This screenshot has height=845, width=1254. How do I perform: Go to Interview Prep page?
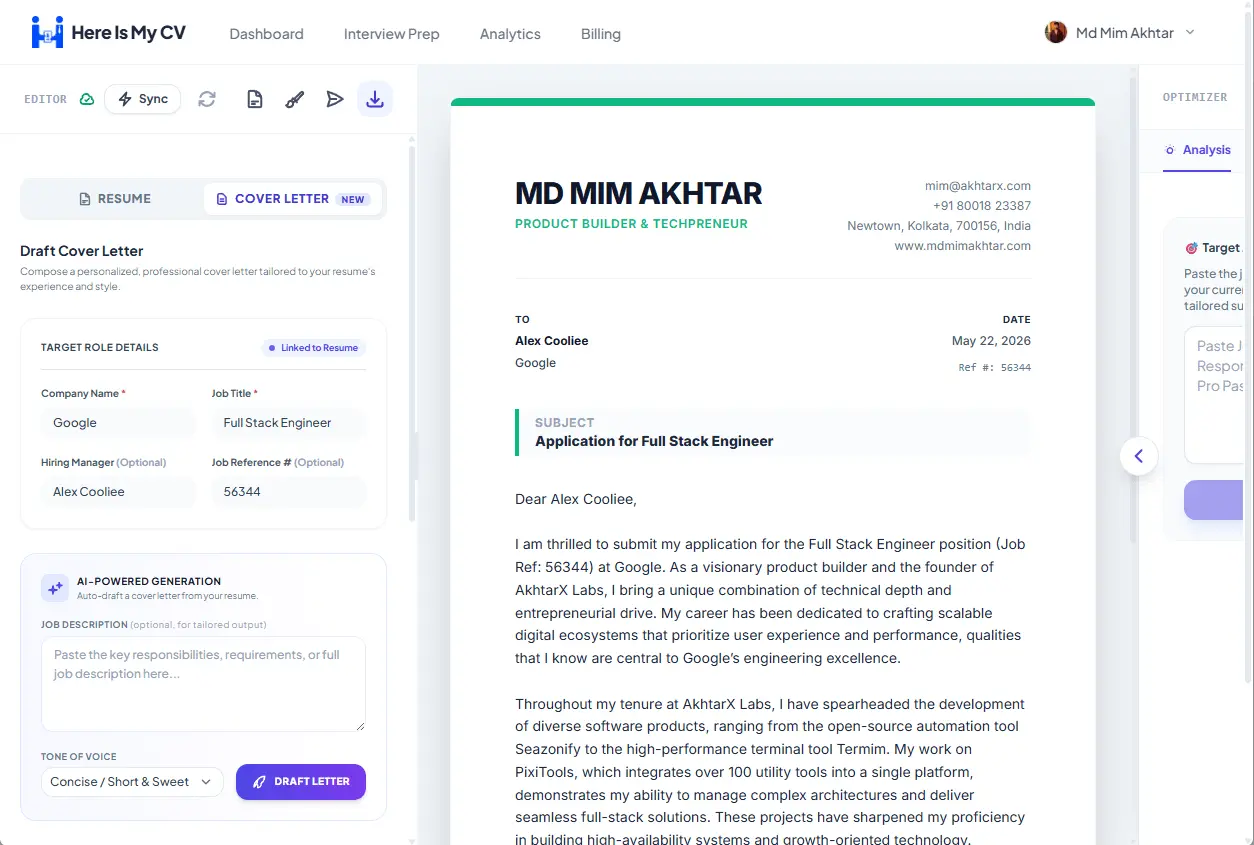[392, 34]
